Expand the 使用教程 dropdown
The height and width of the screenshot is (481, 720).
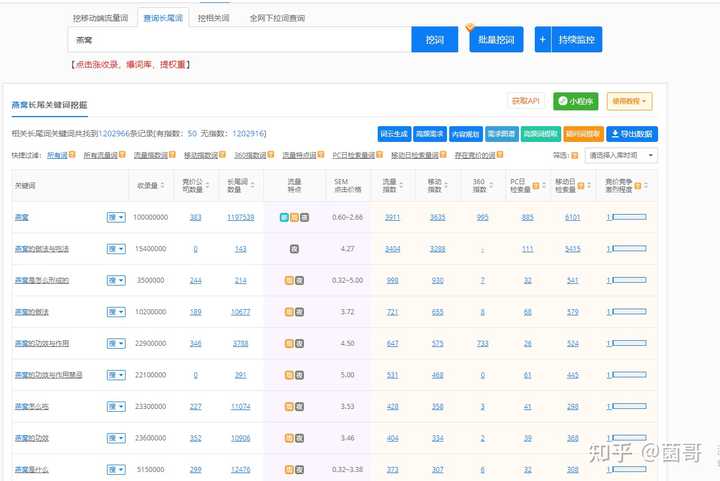[629, 101]
